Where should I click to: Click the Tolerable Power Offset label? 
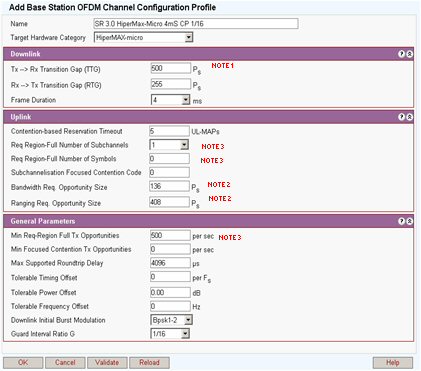click(44, 292)
